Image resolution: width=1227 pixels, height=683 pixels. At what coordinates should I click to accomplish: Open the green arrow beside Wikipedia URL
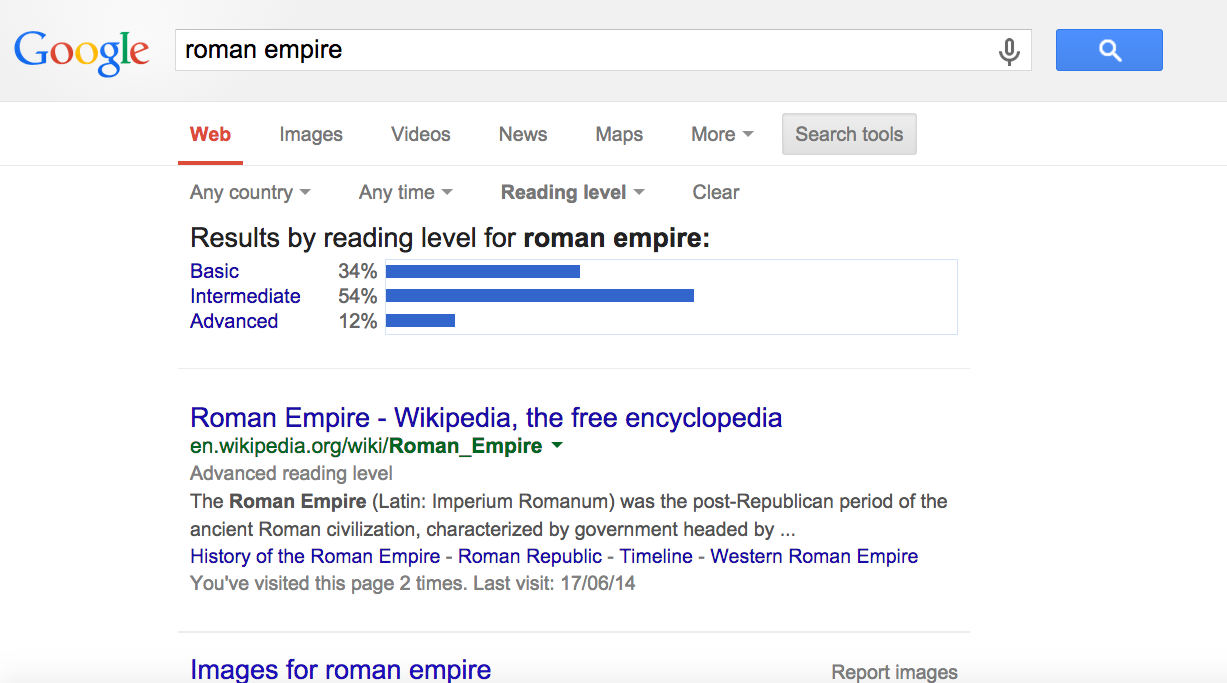tap(557, 446)
